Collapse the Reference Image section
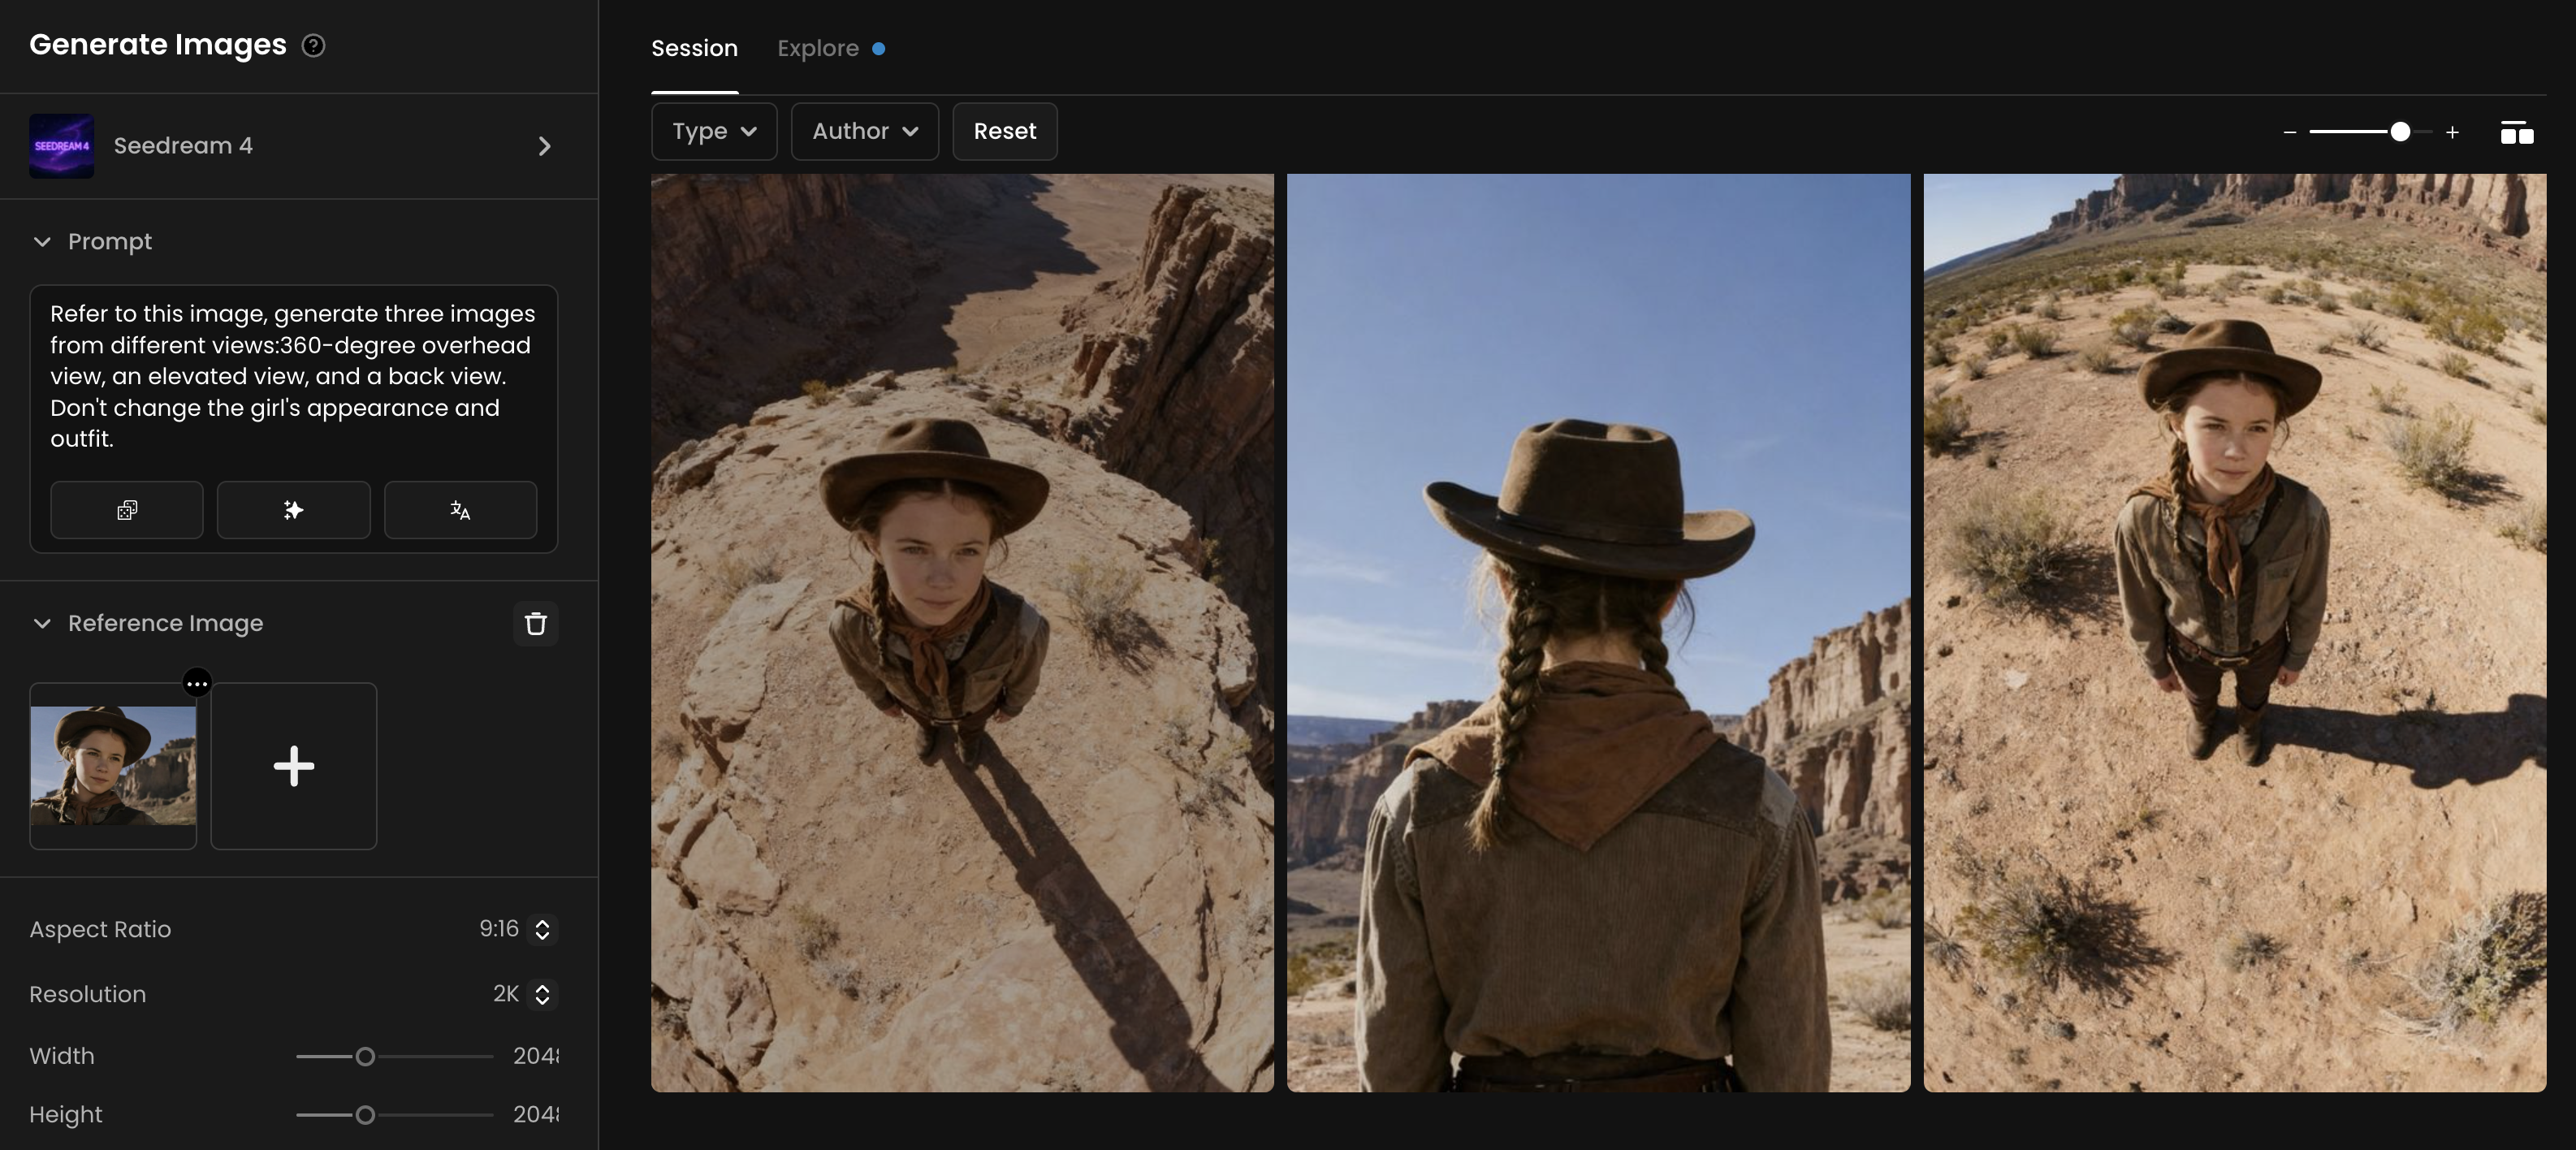 pyautogui.click(x=42, y=623)
